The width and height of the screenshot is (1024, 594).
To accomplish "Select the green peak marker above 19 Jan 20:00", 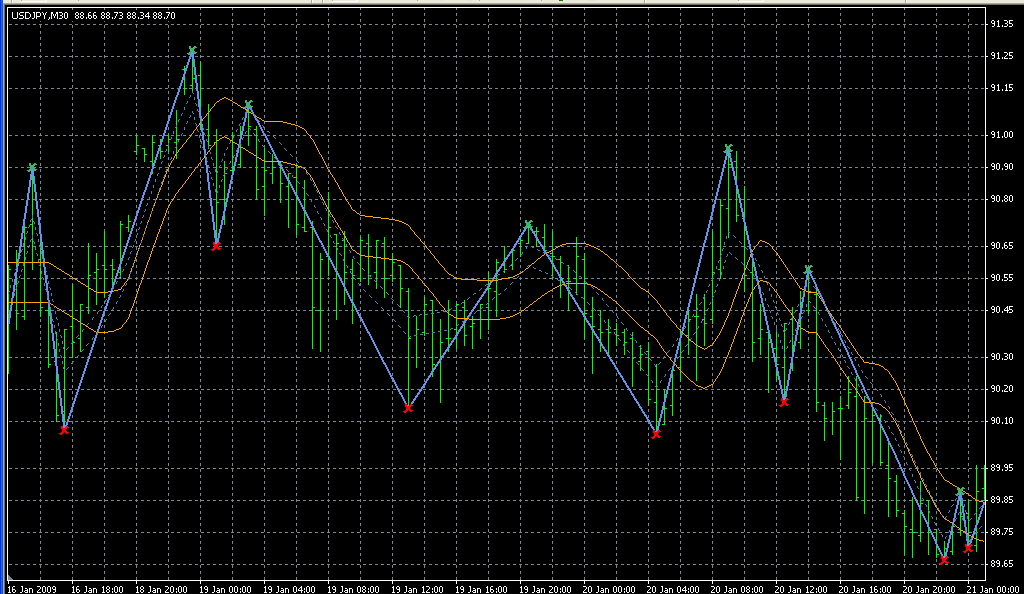I will [x=529, y=225].
